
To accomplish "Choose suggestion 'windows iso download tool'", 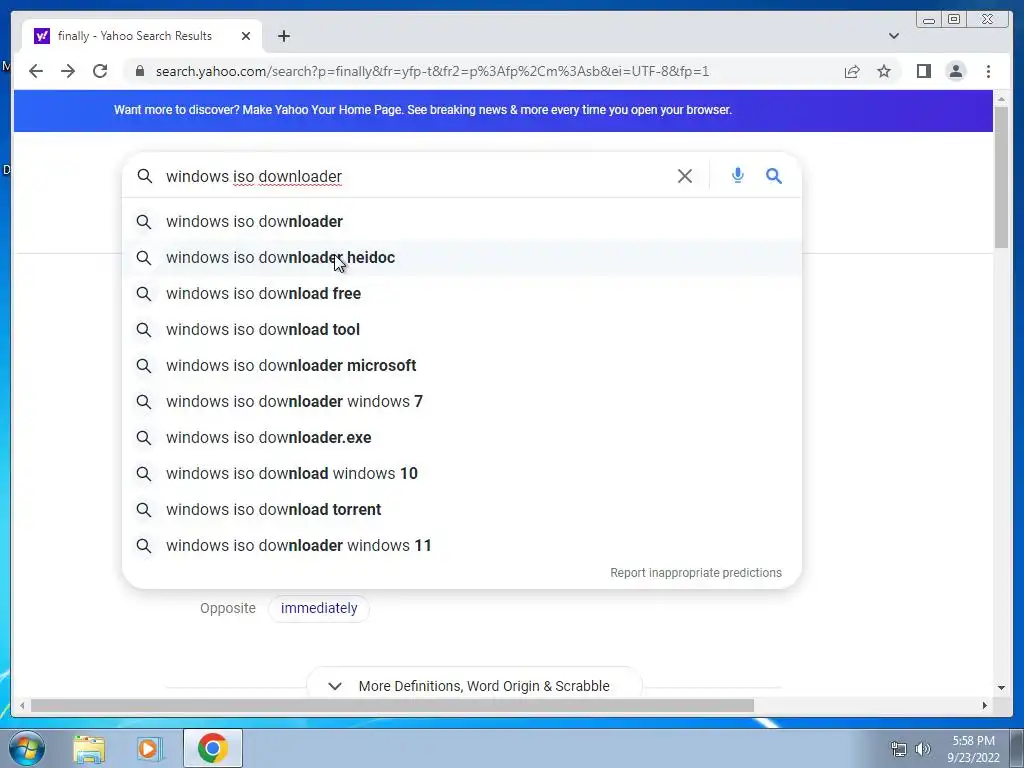I will click(462, 329).
